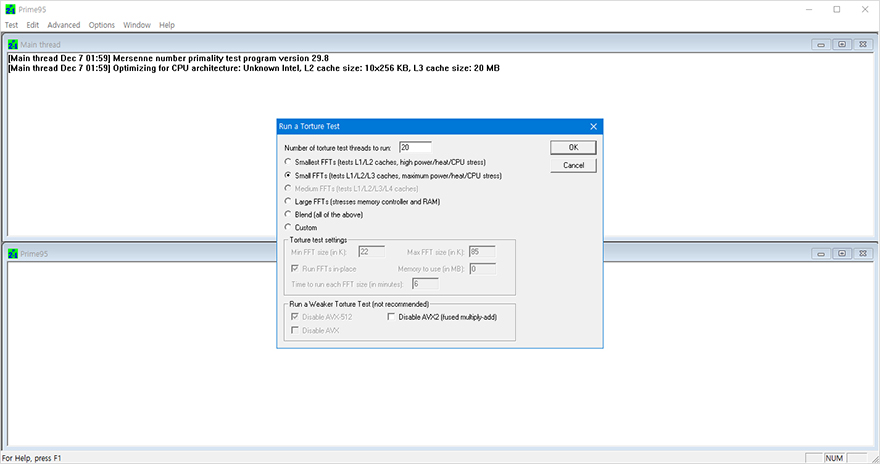Close the Prime95 main window
This screenshot has height=464, width=880.
(x=865, y=10)
